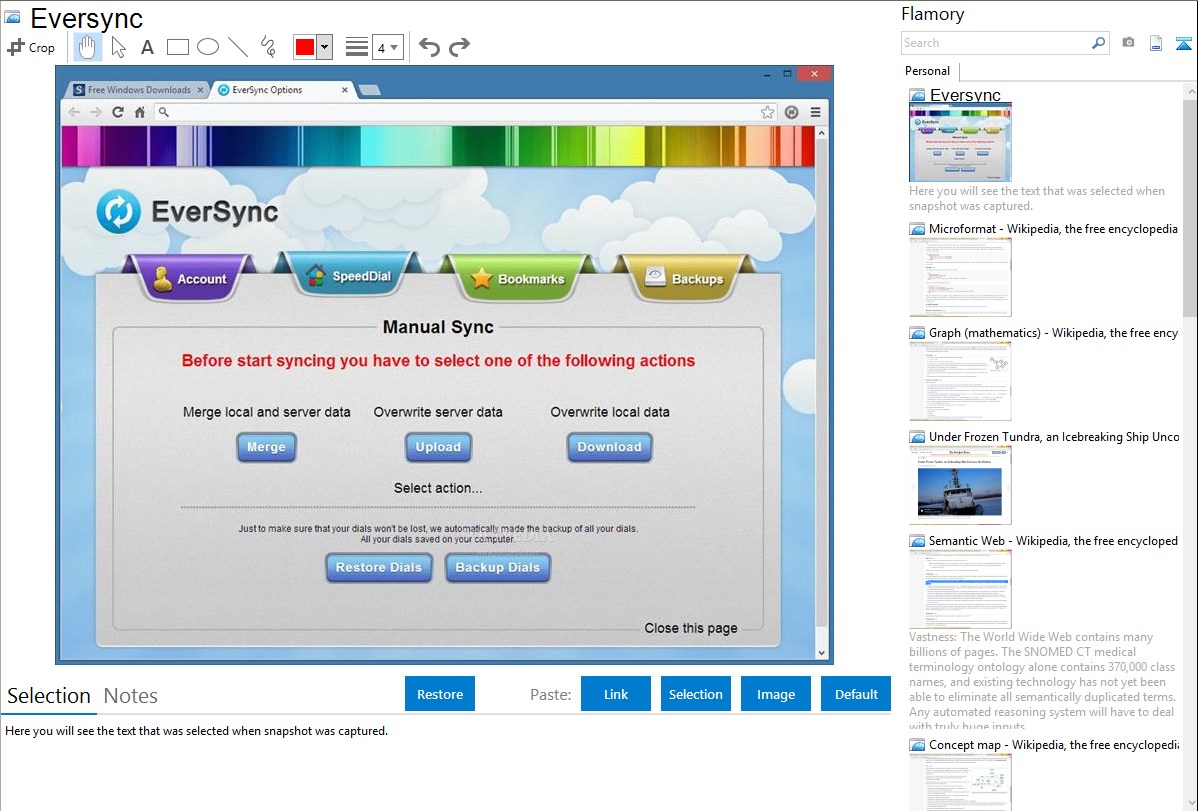Click the Flamory search magnifier icon
This screenshot has width=1198, height=811.
[x=1098, y=43]
